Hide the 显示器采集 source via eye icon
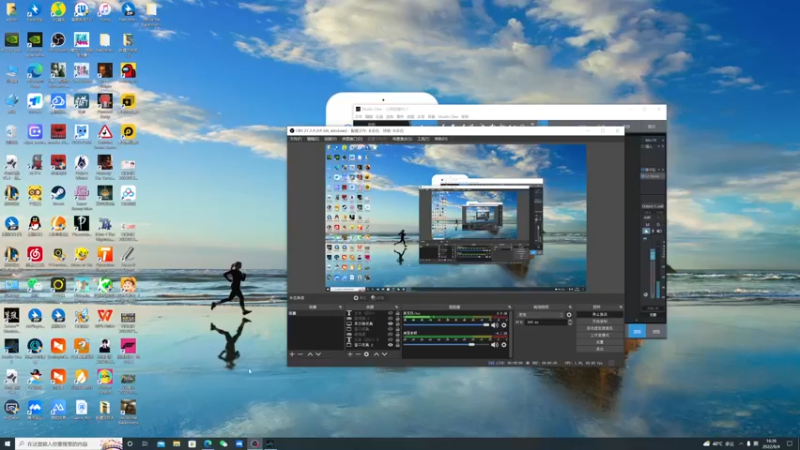Image resolution: width=800 pixels, height=450 pixels. point(390,323)
